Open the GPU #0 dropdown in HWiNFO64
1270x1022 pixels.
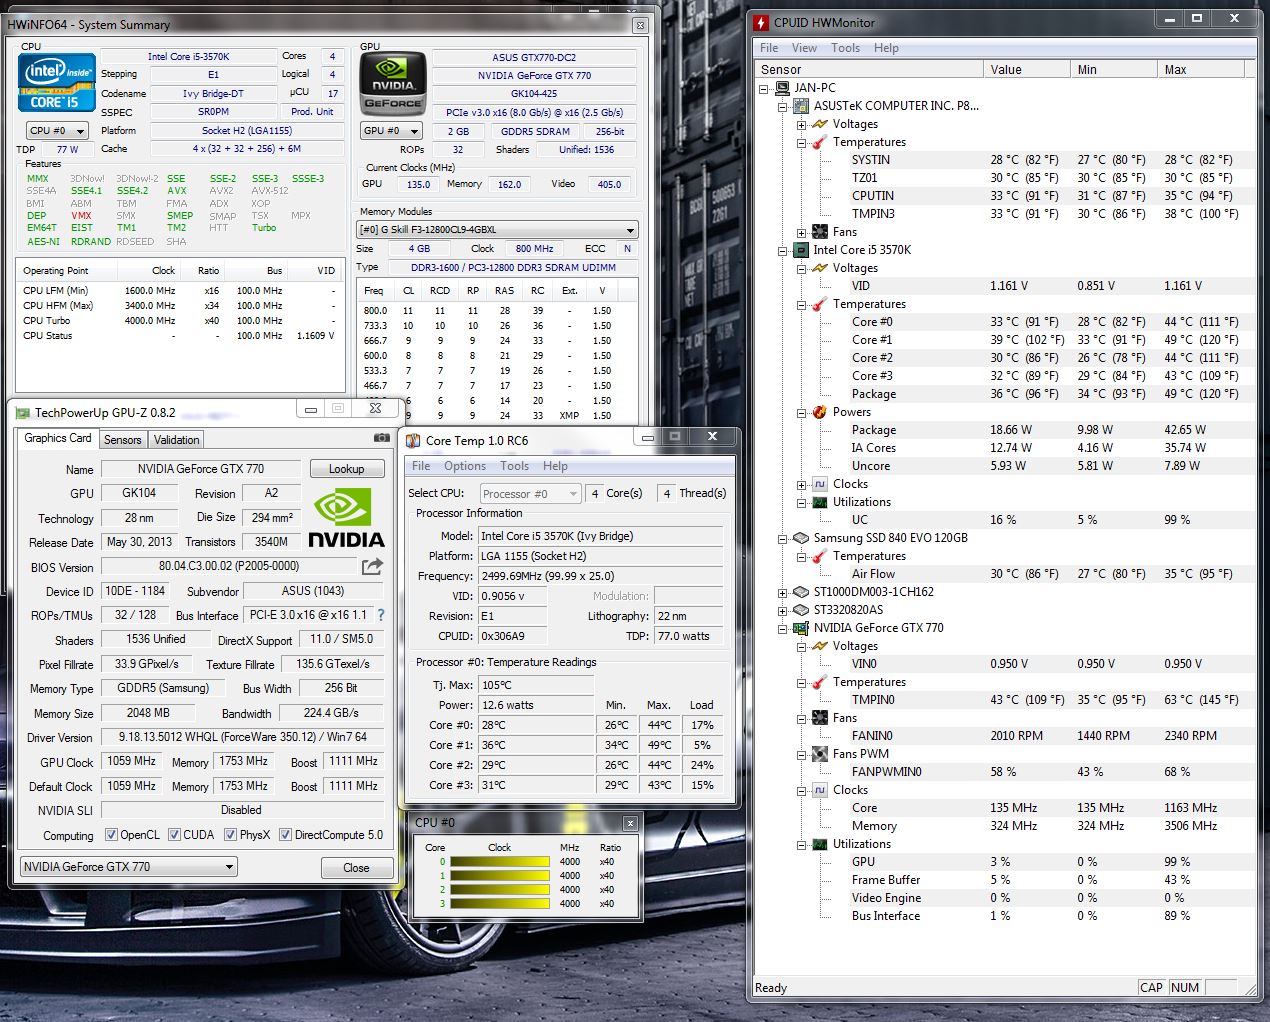(391, 131)
